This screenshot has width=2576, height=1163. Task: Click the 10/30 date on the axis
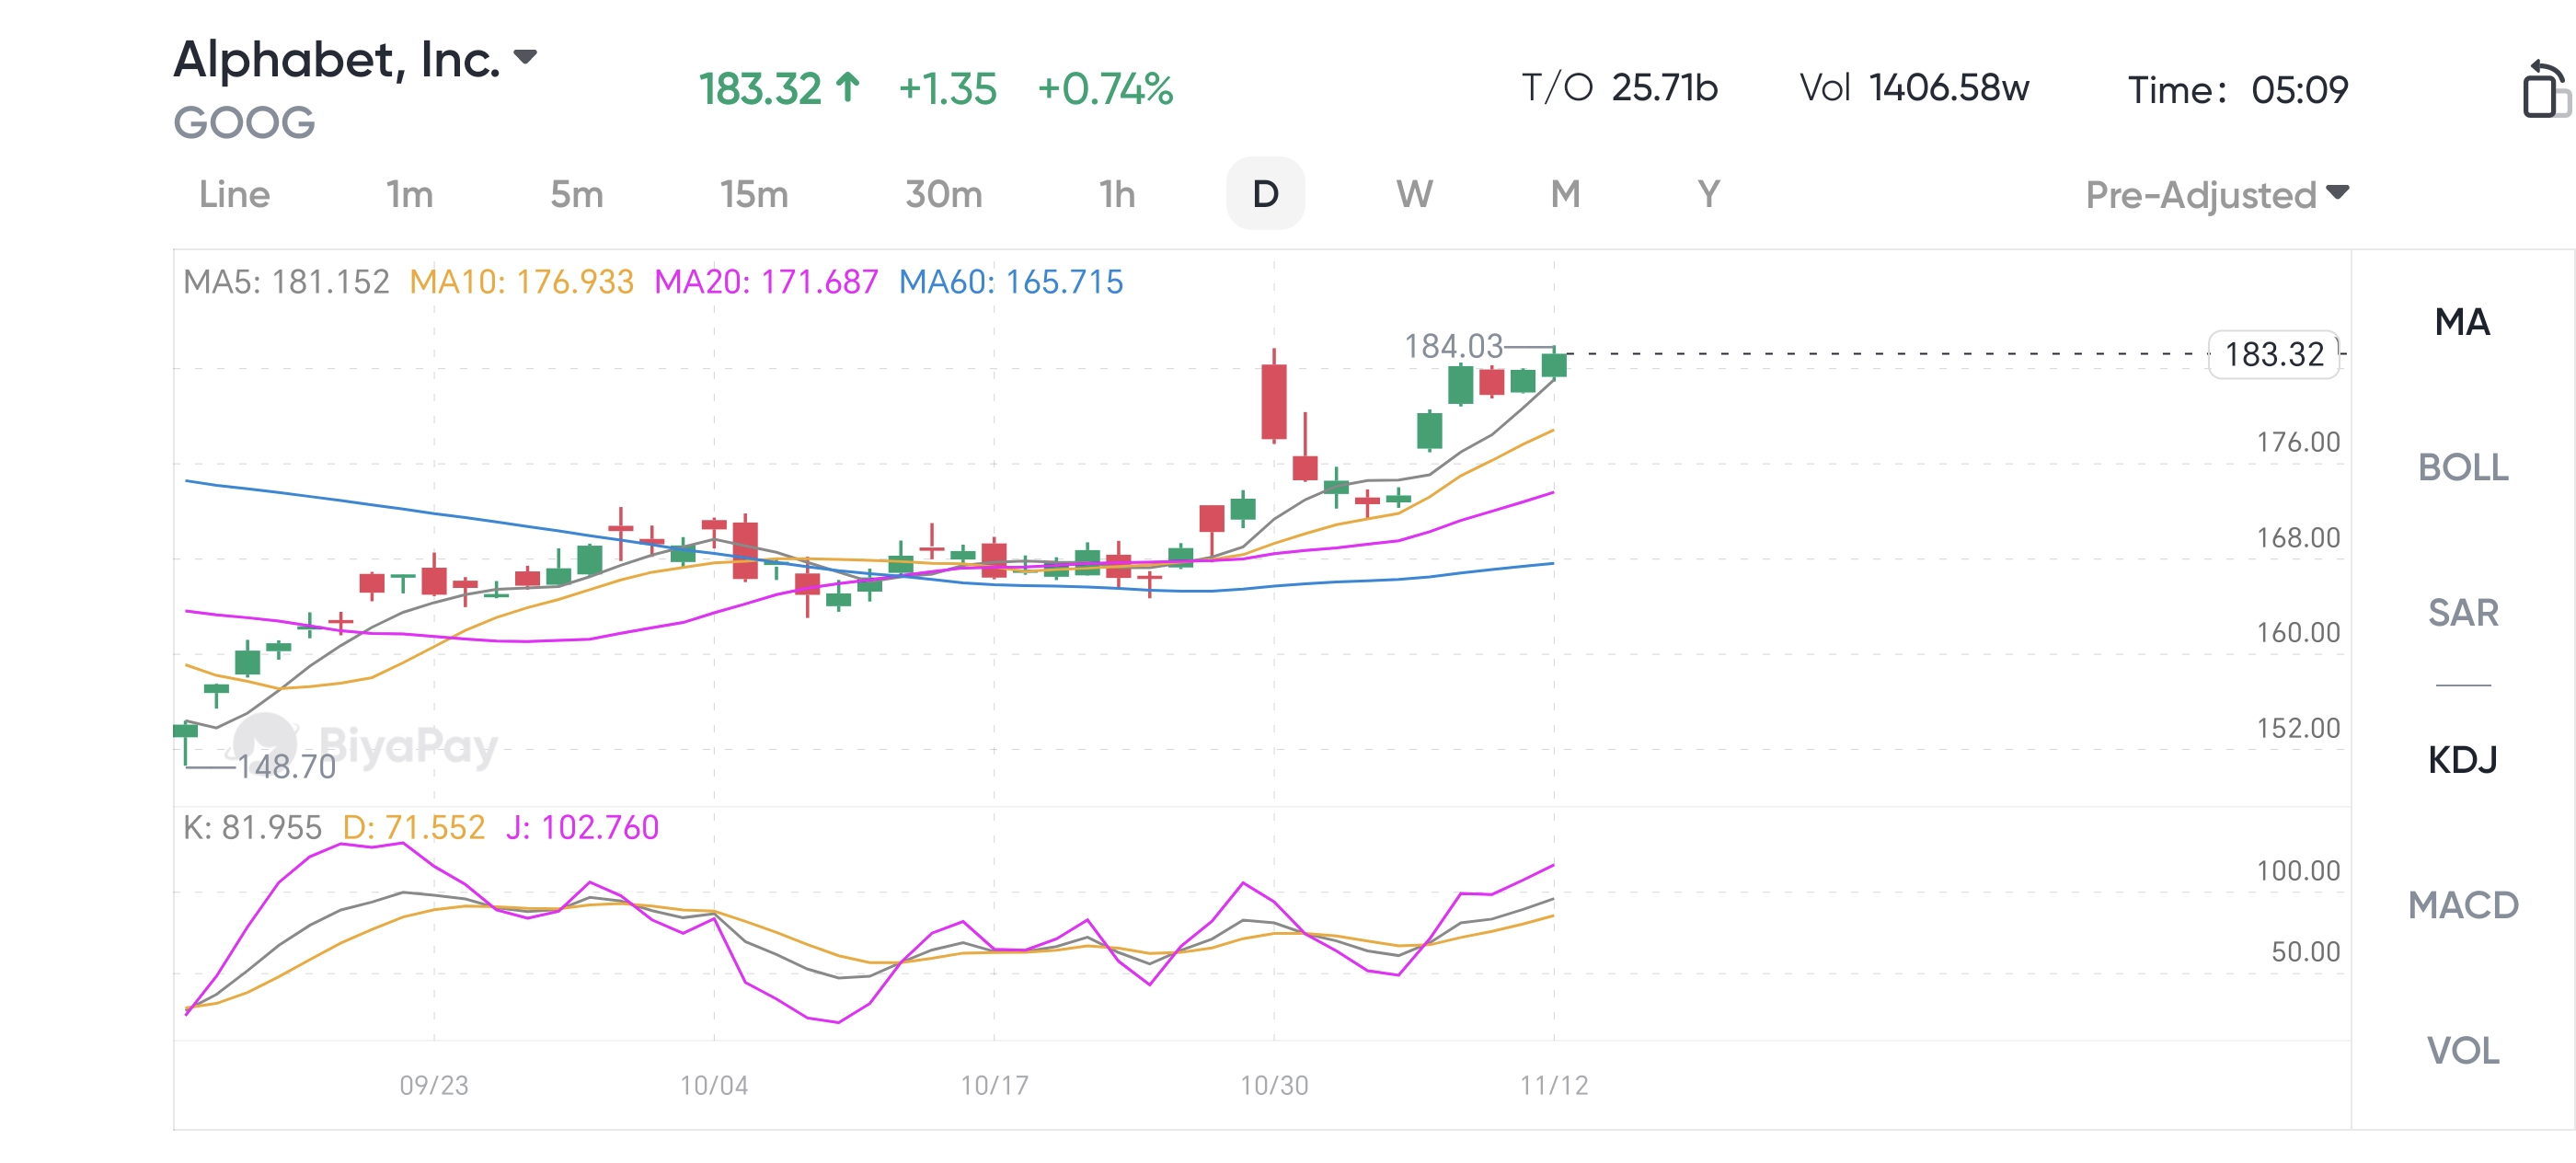pyautogui.click(x=1274, y=1085)
